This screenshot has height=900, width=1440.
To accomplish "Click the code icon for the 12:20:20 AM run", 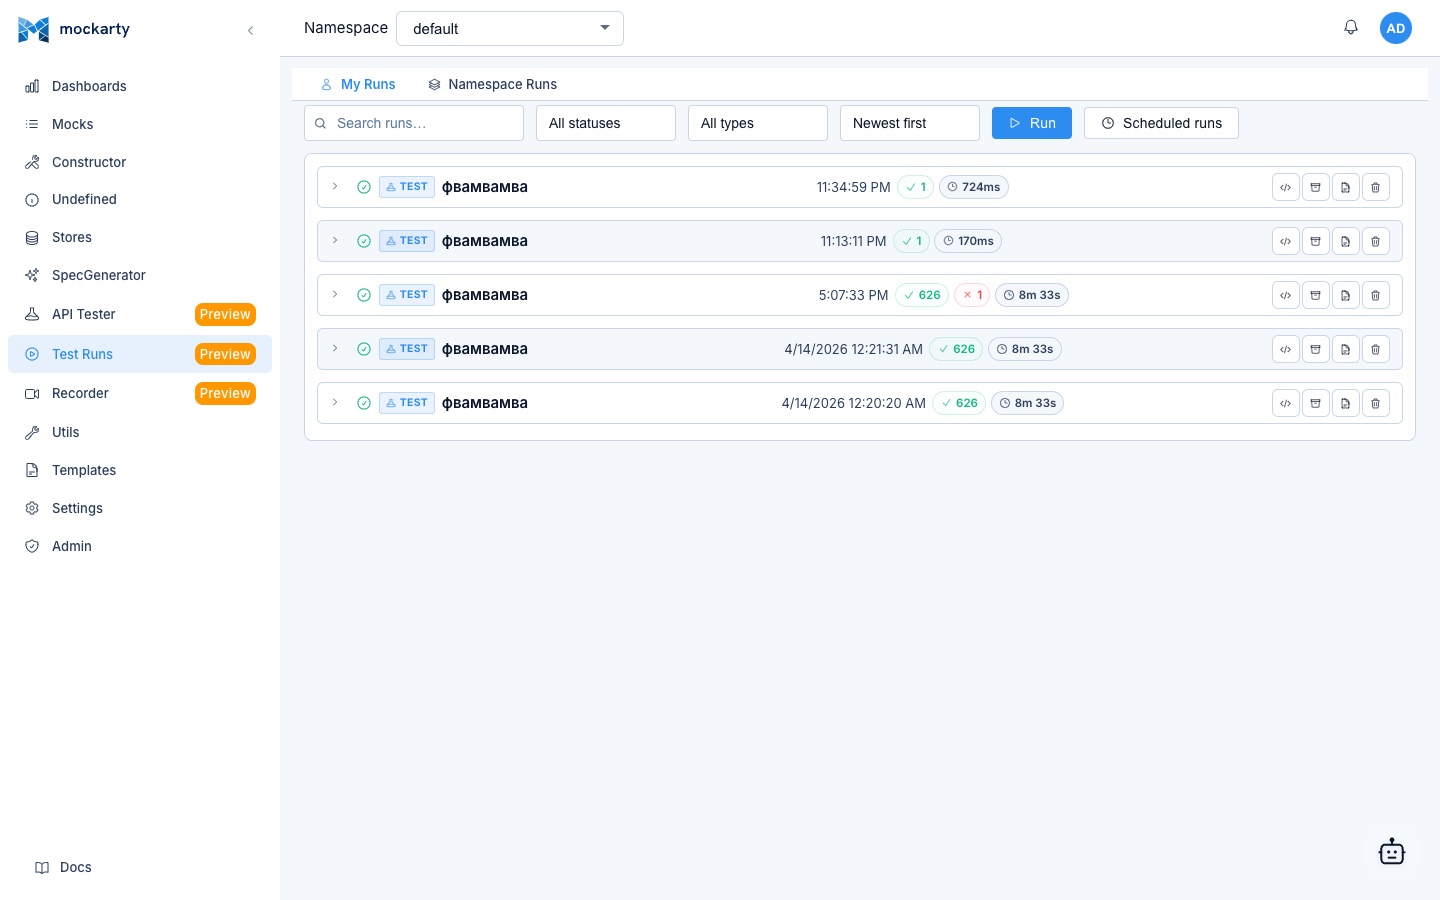I will [x=1286, y=403].
